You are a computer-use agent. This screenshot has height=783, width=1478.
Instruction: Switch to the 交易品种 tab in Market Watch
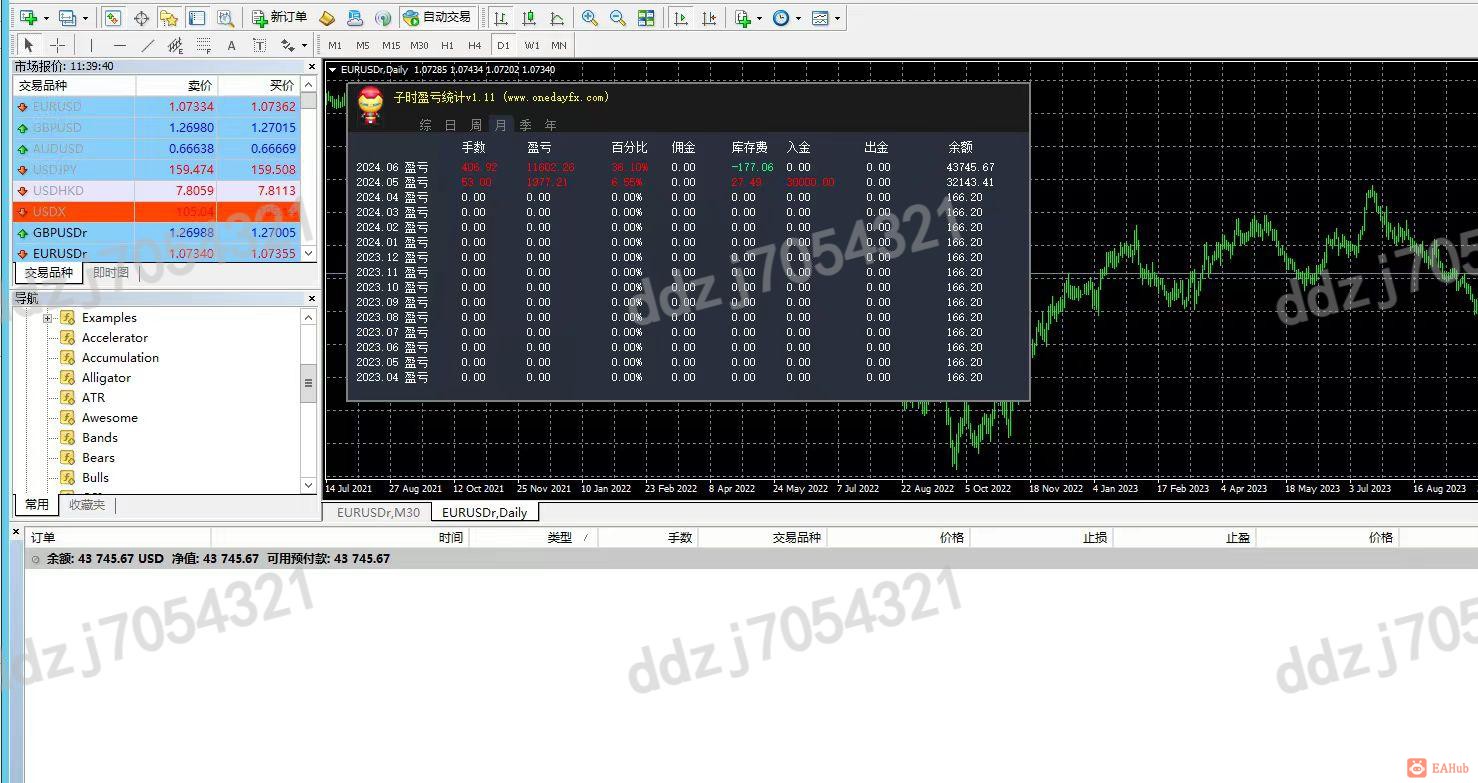pos(49,273)
